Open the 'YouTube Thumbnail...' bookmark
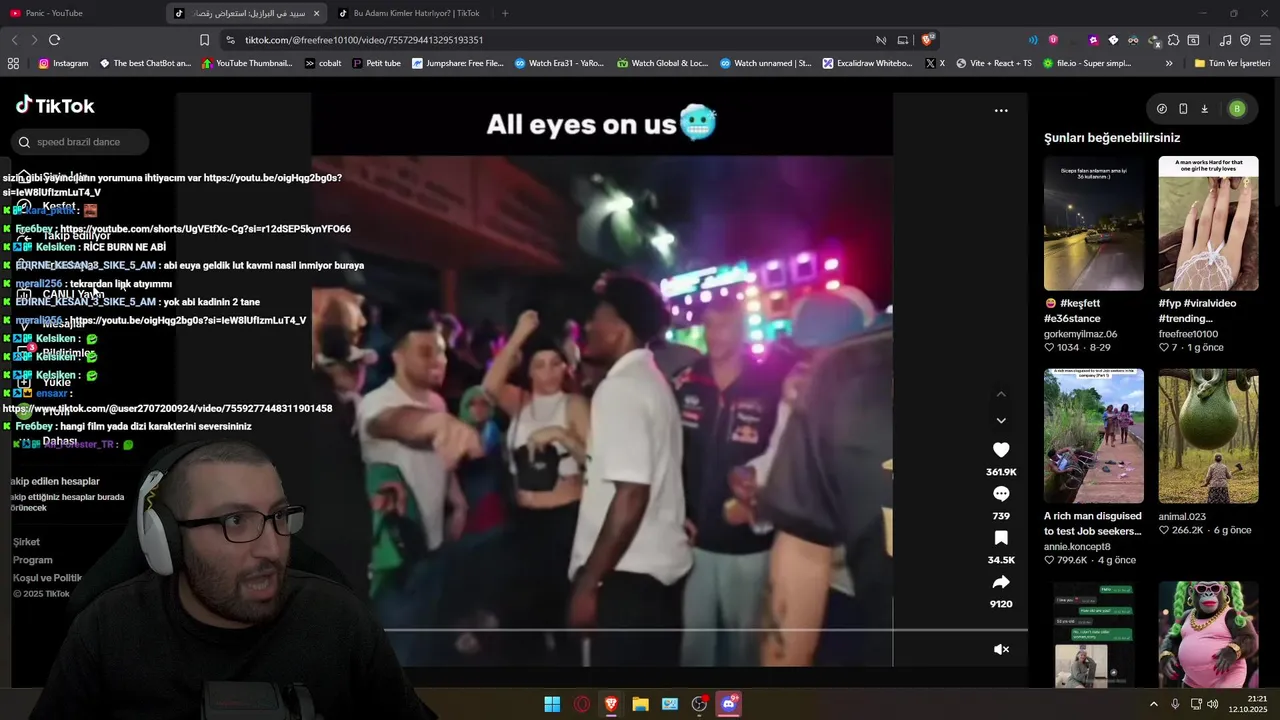The width and height of the screenshot is (1280, 720). (247, 63)
